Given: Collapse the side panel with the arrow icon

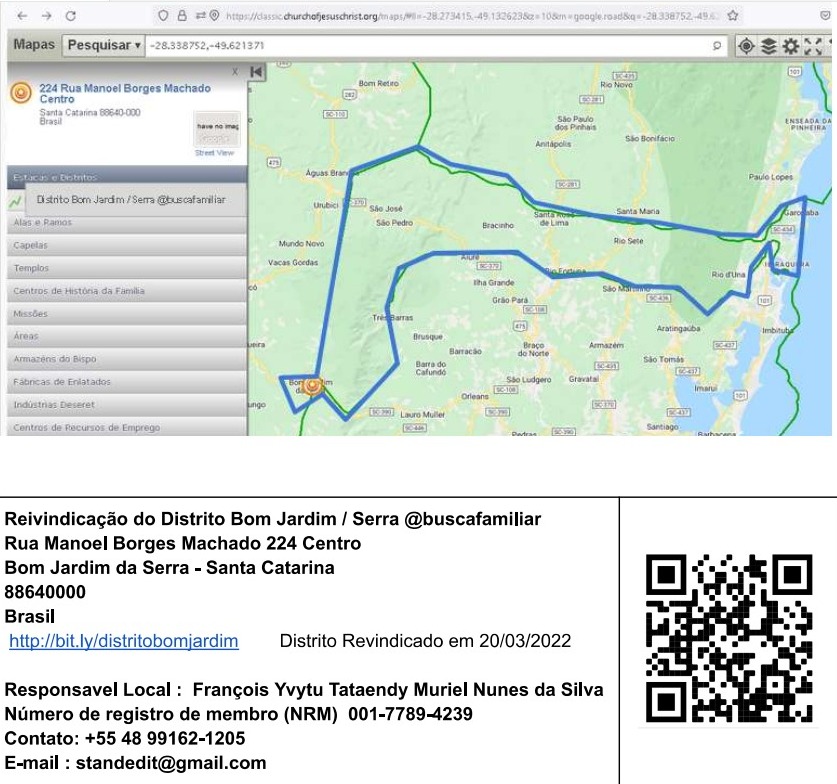Looking at the screenshot, I should pyautogui.click(x=255, y=72).
